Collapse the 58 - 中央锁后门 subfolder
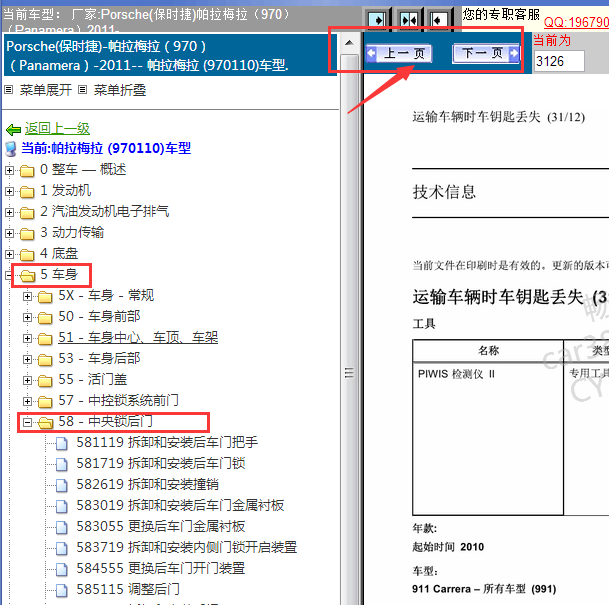The image size is (609, 605). tap(27, 422)
